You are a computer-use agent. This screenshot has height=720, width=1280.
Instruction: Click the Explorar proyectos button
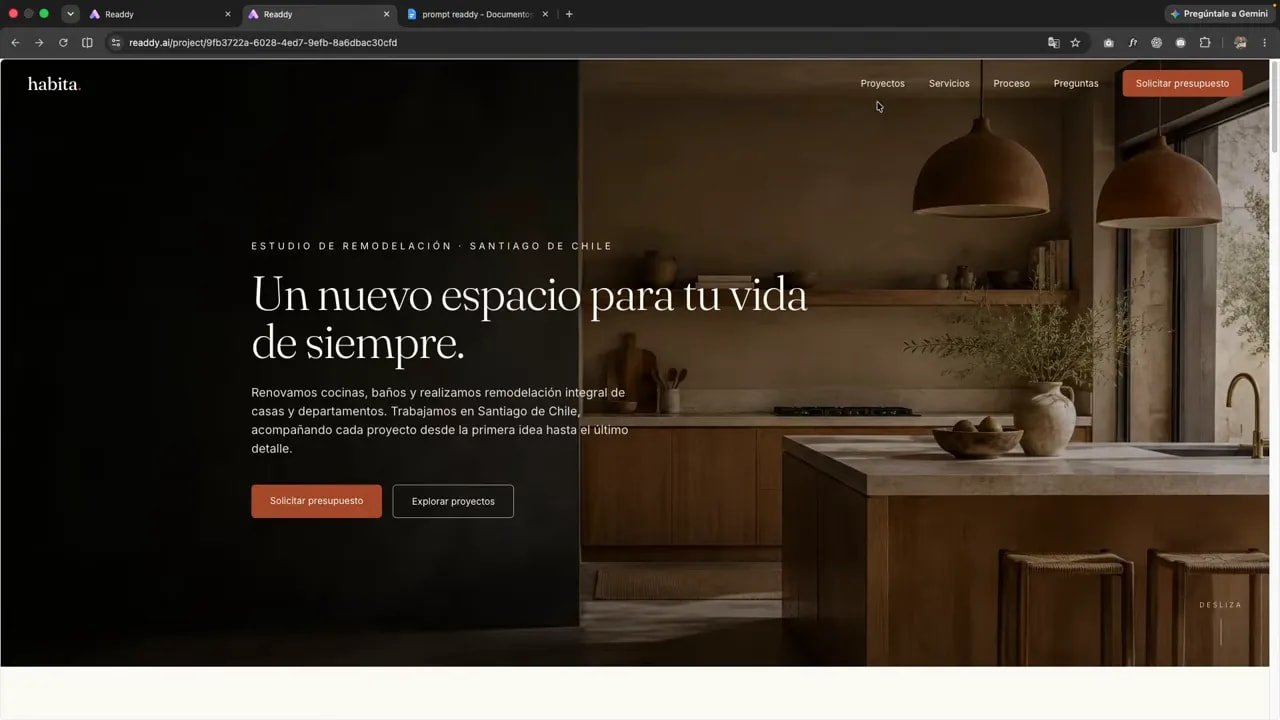[x=453, y=501]
